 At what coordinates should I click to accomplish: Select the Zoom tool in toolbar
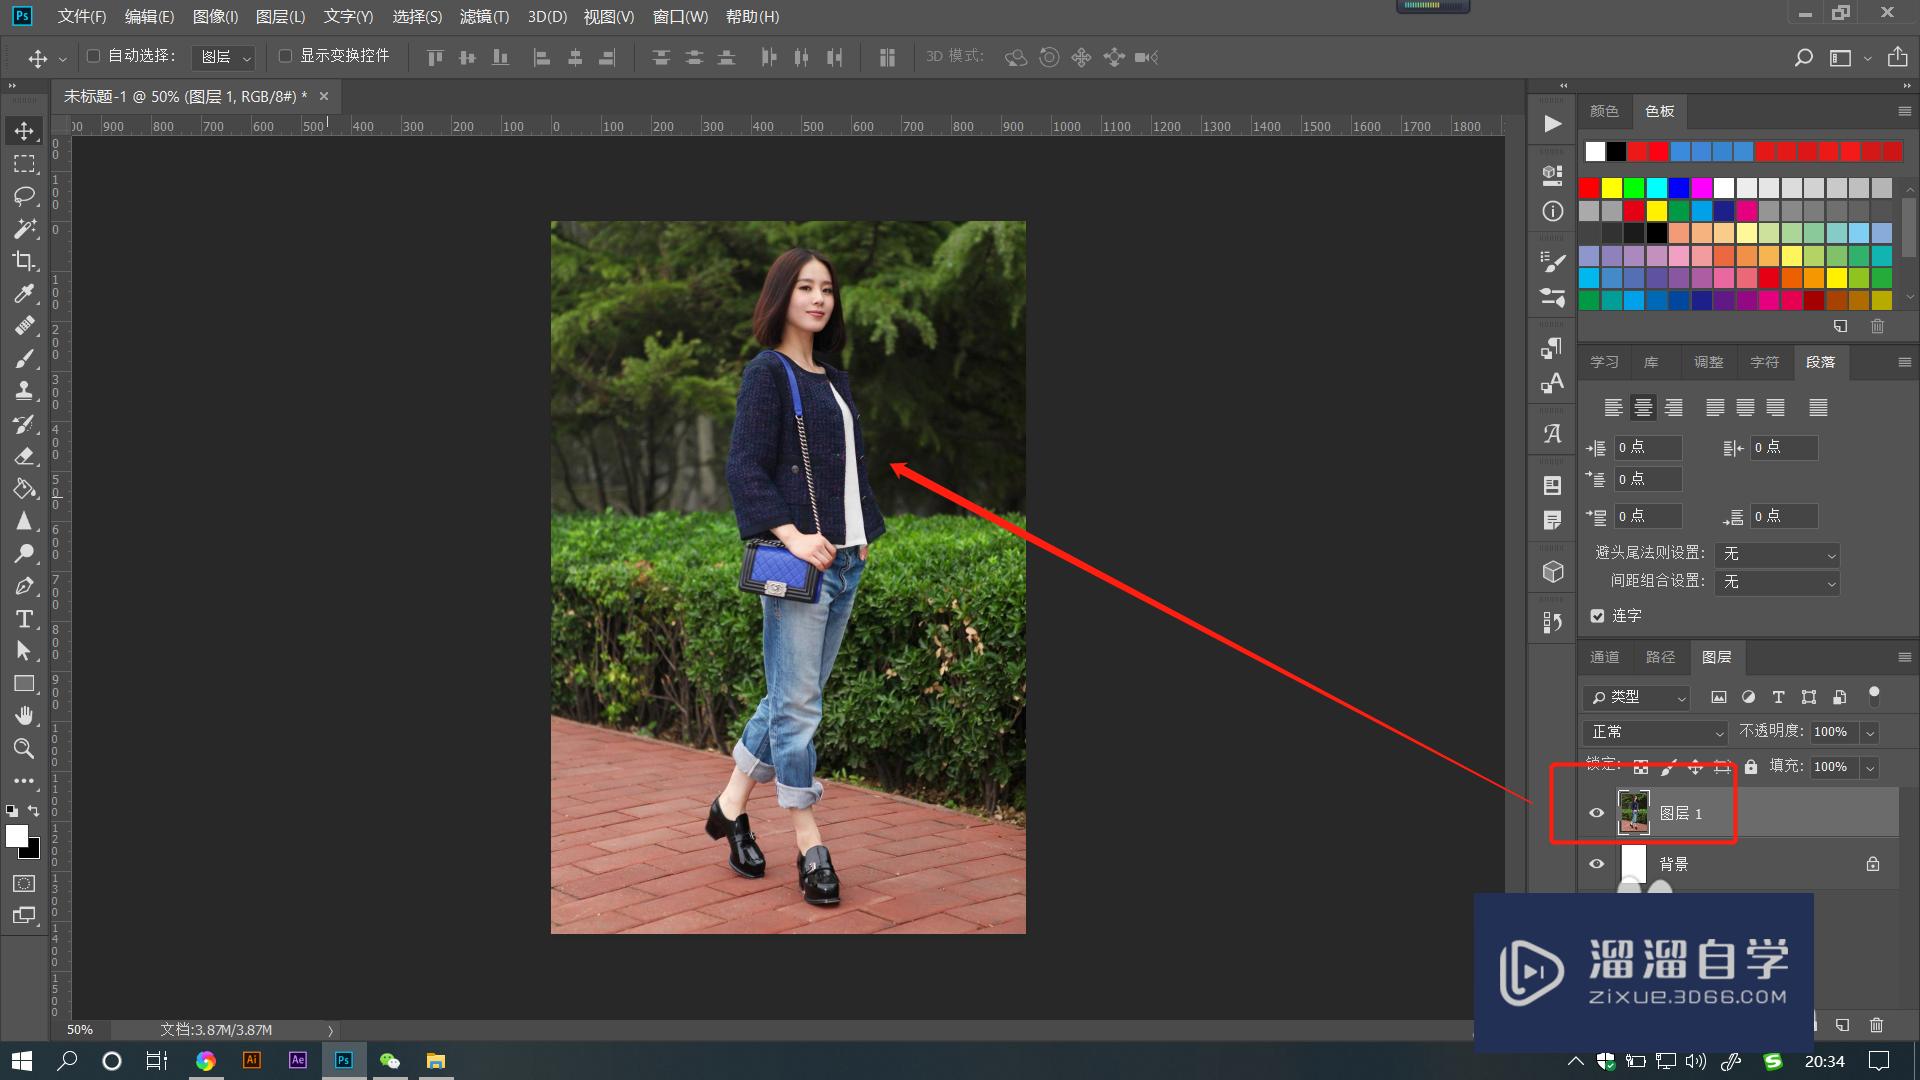(25, 749)
